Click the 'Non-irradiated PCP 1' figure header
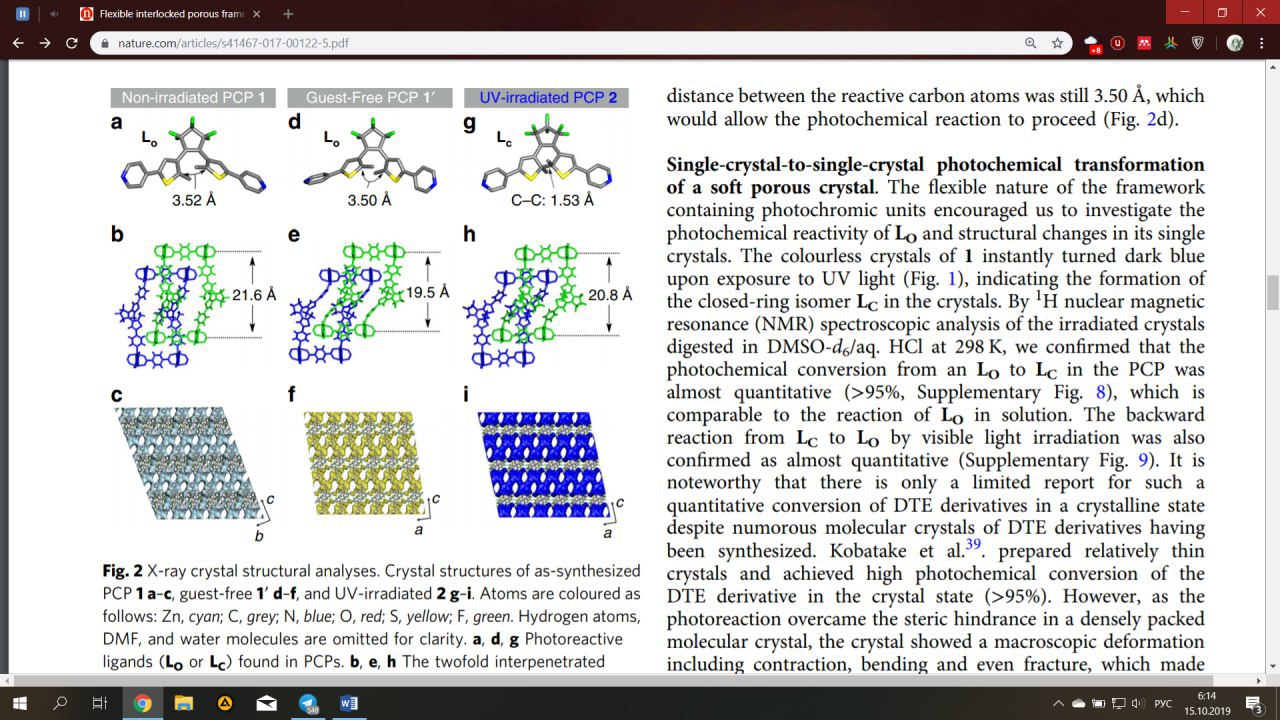Viewport: 1280px width, 720px height. 193,98
